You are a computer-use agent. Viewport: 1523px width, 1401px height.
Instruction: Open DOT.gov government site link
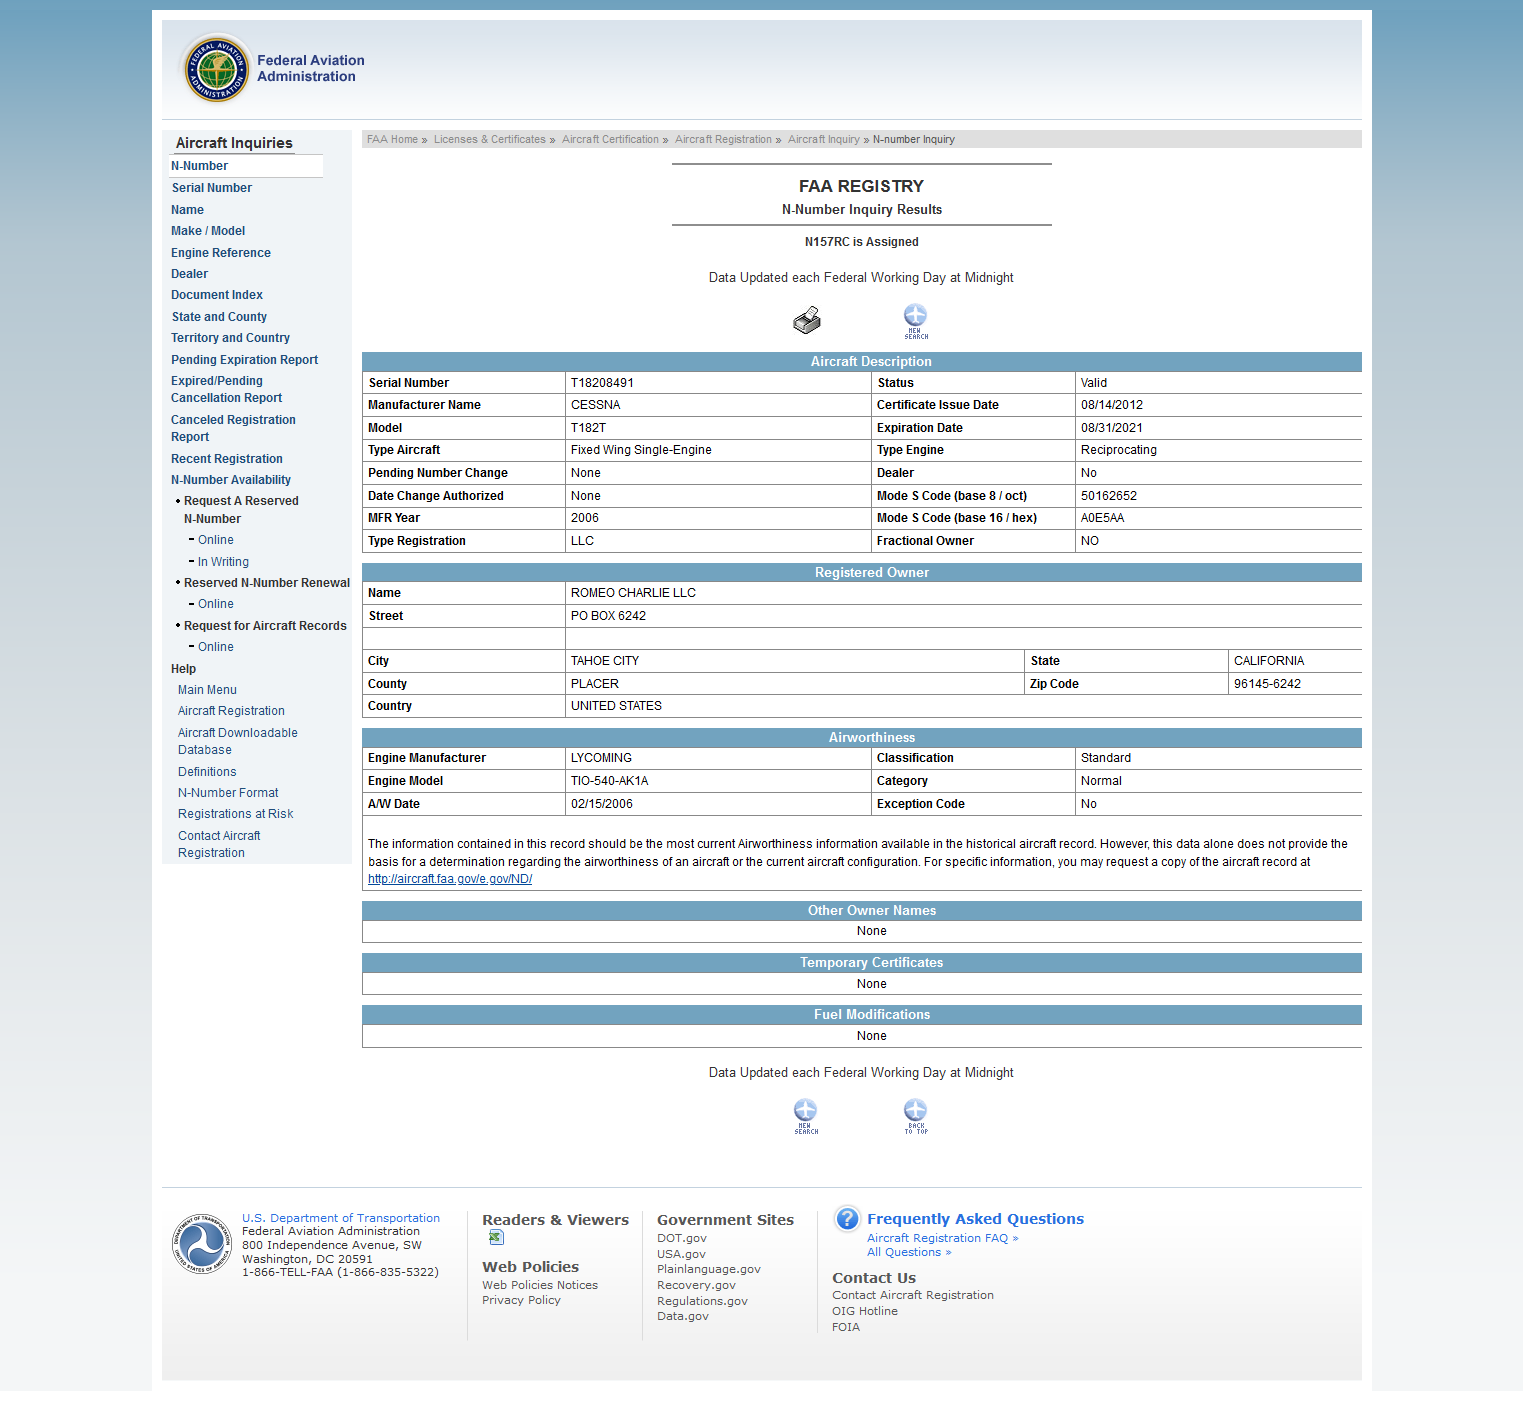pos(682,1238)
